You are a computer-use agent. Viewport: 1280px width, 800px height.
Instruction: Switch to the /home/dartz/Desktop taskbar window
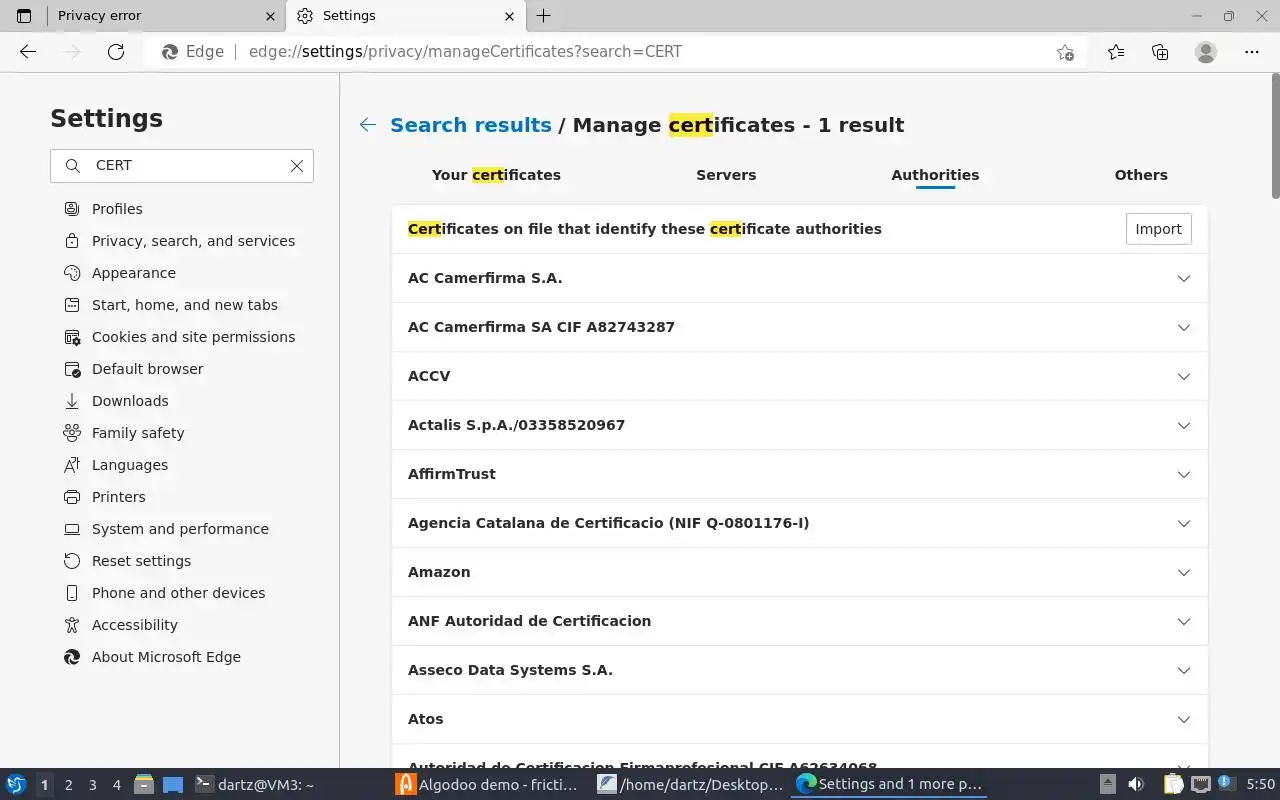coord(690,785)
